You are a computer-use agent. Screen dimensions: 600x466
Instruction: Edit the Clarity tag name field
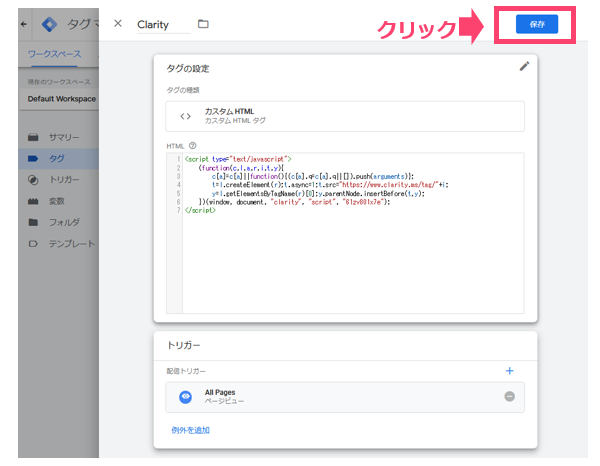pyautogui.click(x=163, y=25)
